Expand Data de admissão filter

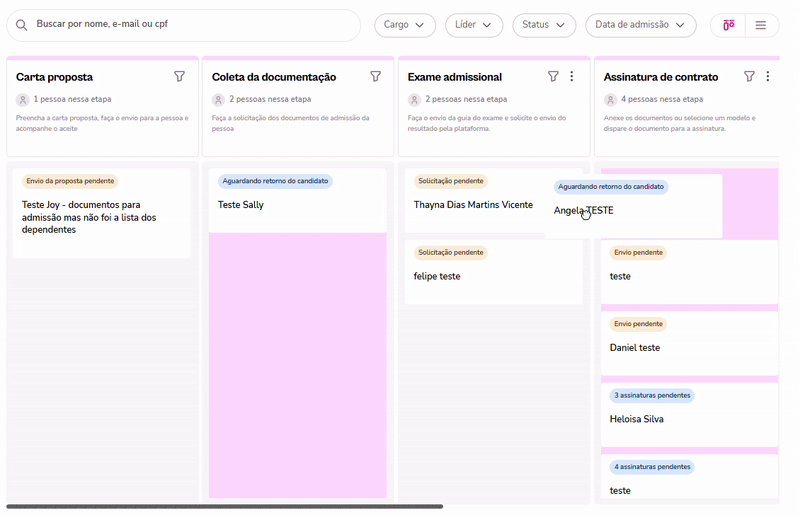640,25
